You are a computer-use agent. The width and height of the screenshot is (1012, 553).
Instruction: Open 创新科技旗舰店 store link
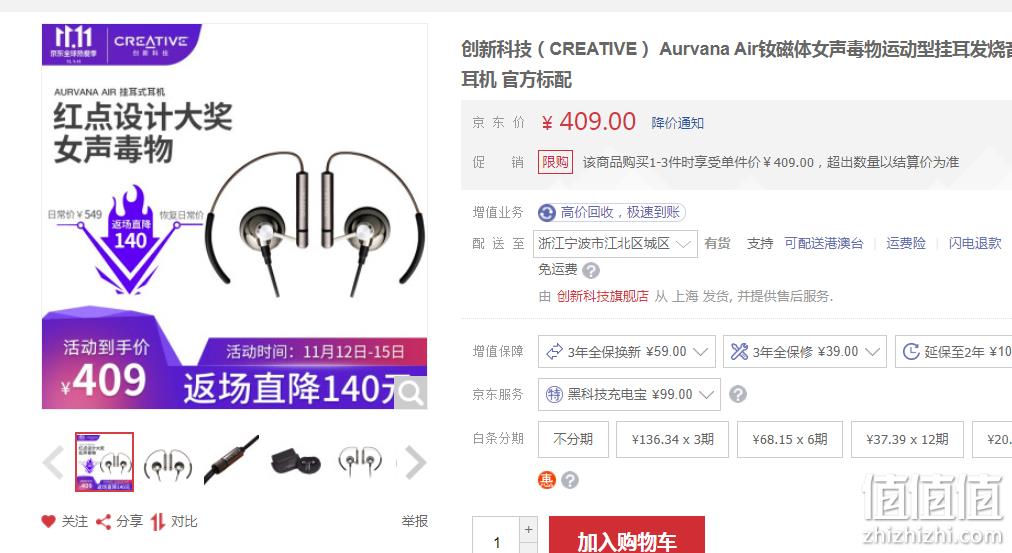coord(602,296)
